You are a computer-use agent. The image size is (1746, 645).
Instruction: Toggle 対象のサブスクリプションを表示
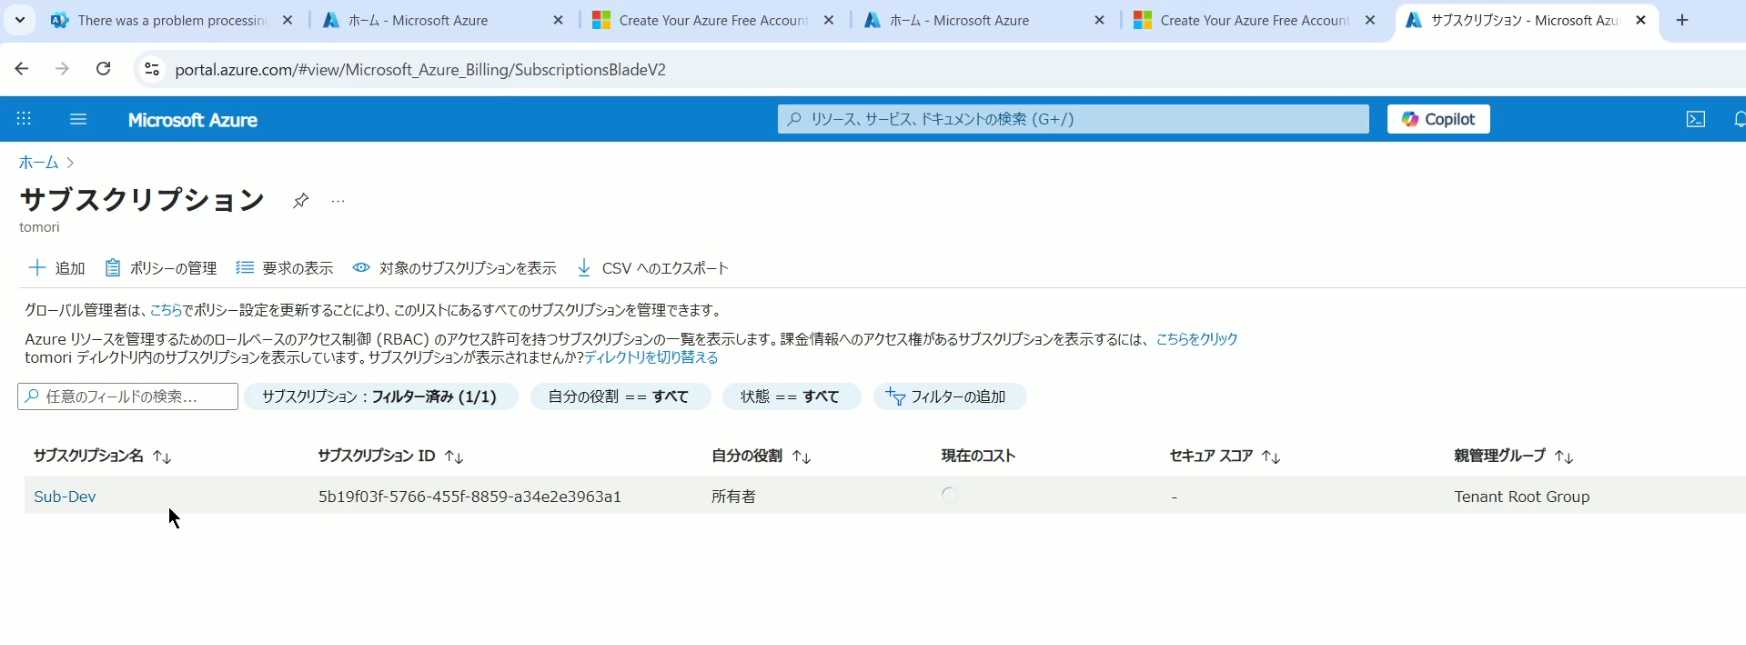click(454, 268)
